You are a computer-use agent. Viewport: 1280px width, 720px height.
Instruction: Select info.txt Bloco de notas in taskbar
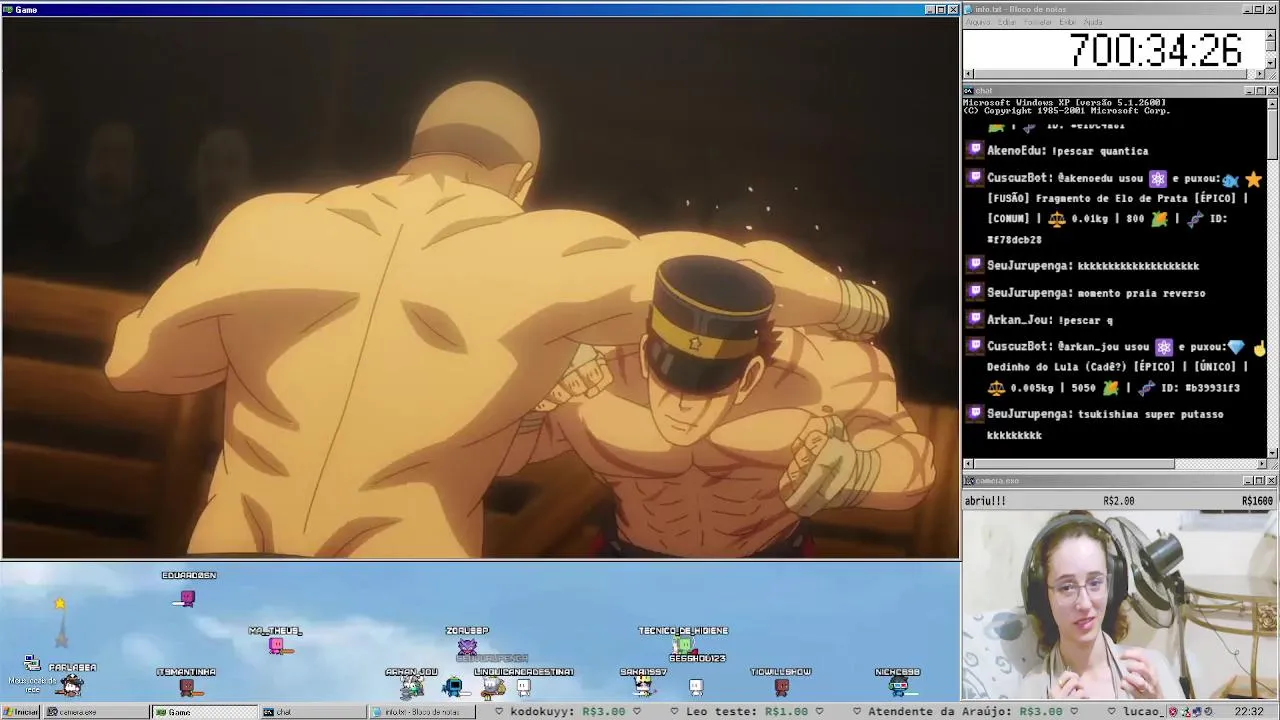(x=422, y=712)
